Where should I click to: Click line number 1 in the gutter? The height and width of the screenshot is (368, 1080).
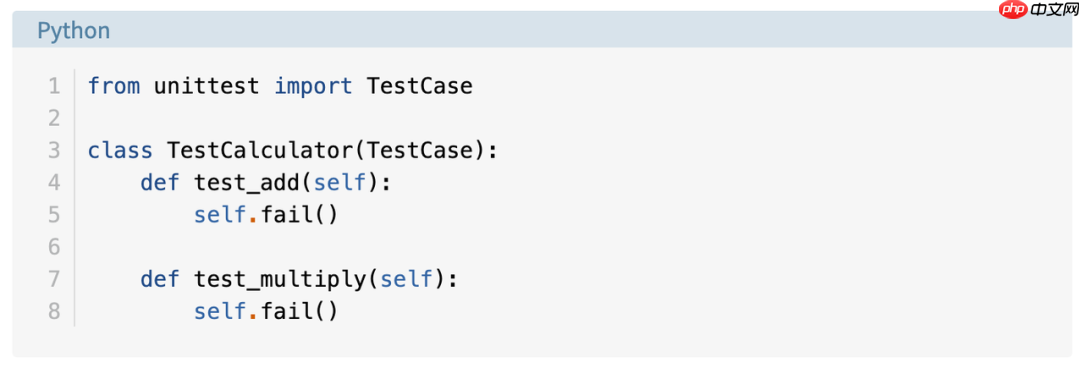pos(54,87)
